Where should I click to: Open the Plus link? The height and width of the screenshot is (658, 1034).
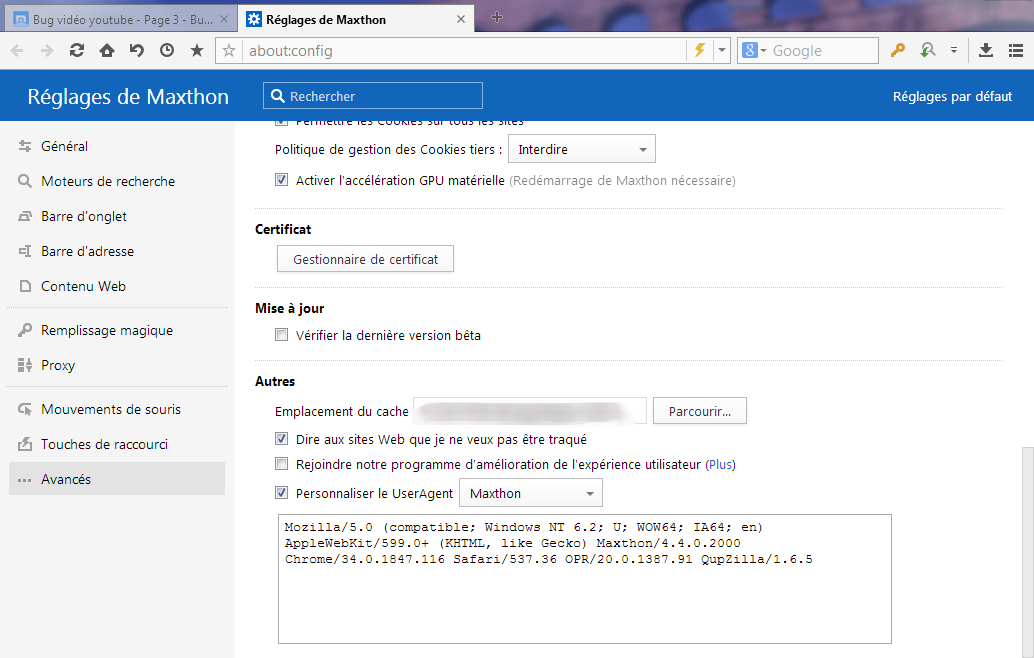coord(721,465)
